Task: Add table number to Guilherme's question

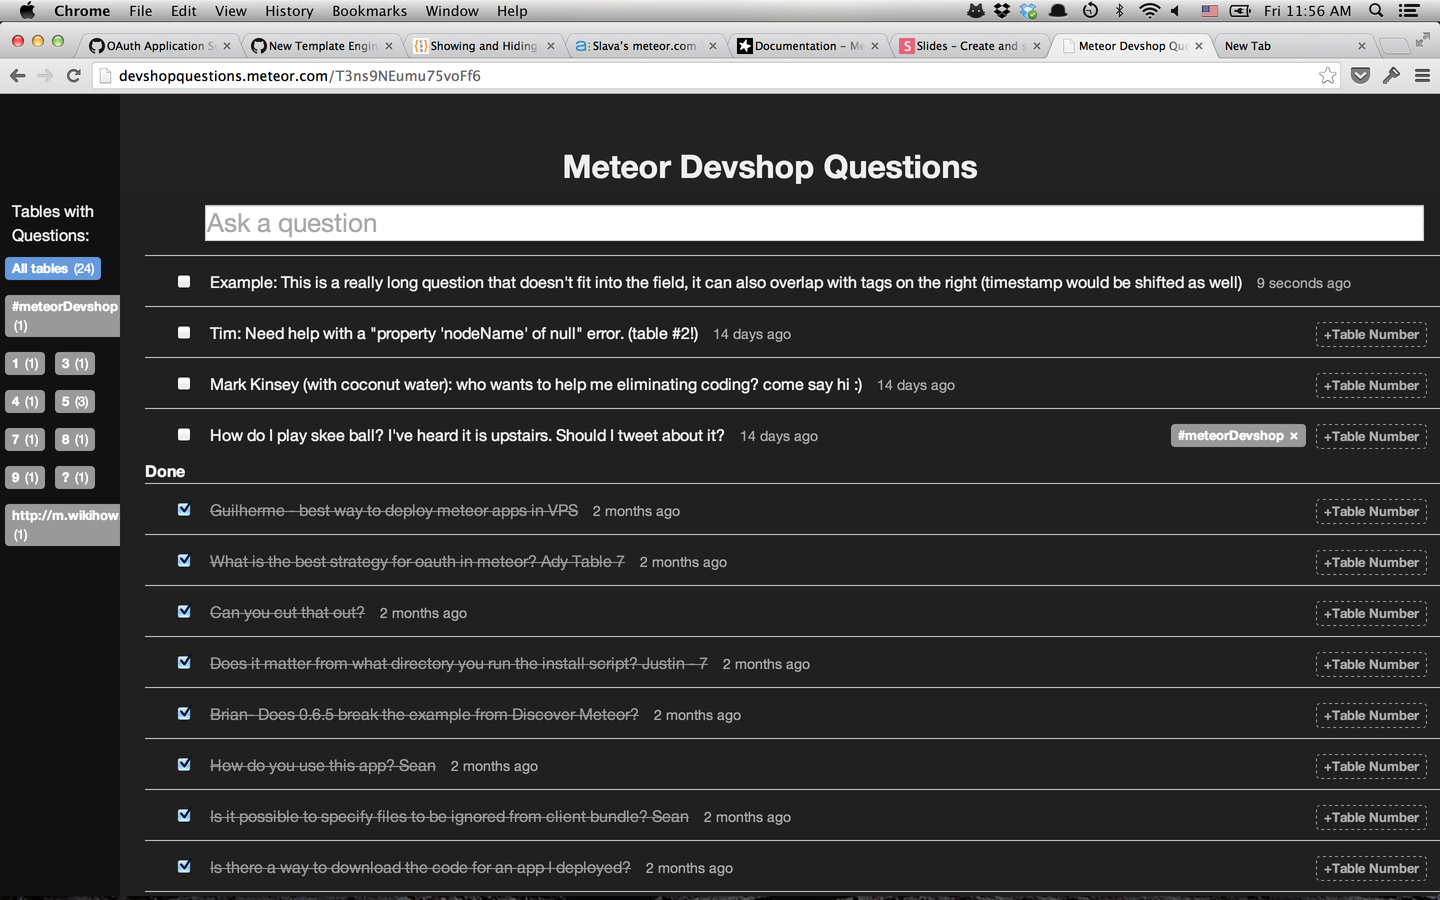Action: [1371, 512]
